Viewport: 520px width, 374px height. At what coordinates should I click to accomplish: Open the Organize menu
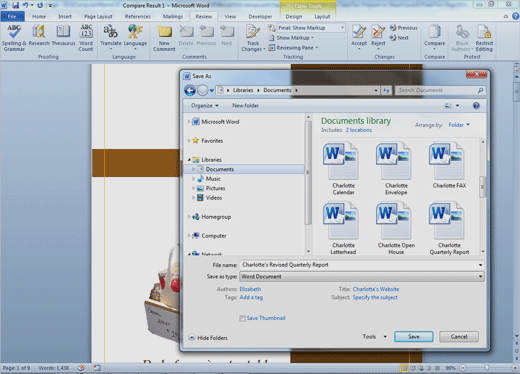(204, 106)
